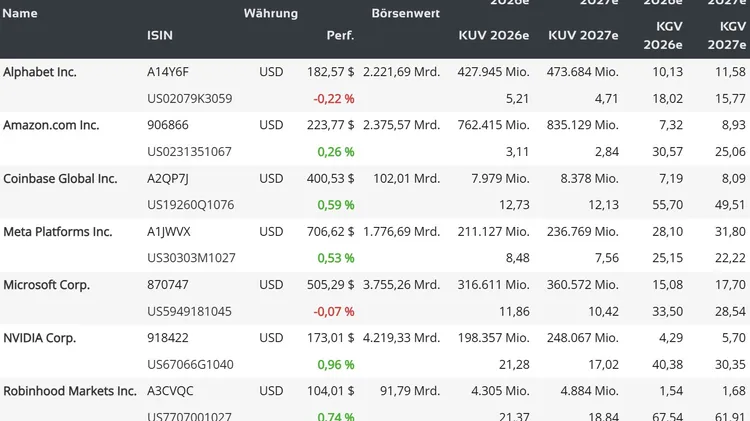Viewport: 750px width, 421px height.
Task: Open the Meta Platforms Inc. stock link
Action: [x=57, y=232]
